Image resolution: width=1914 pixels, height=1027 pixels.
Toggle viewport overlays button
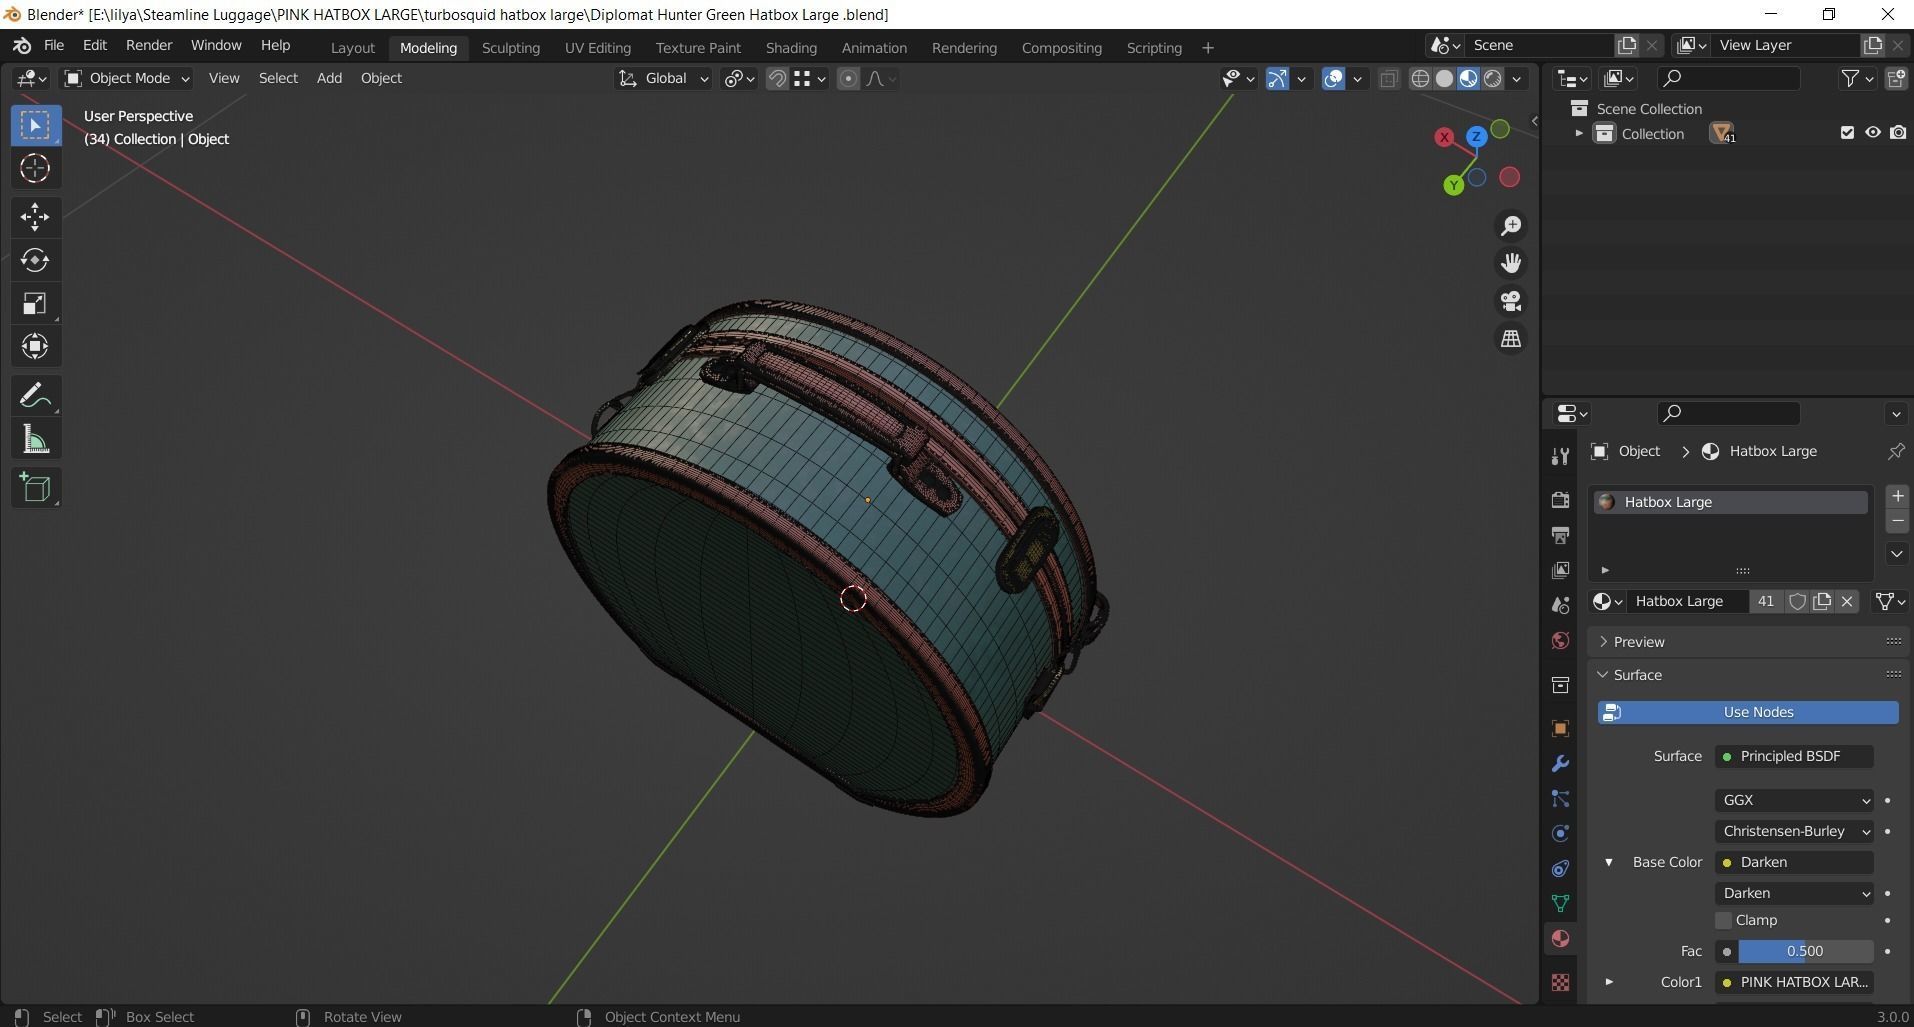point(1333,78)
